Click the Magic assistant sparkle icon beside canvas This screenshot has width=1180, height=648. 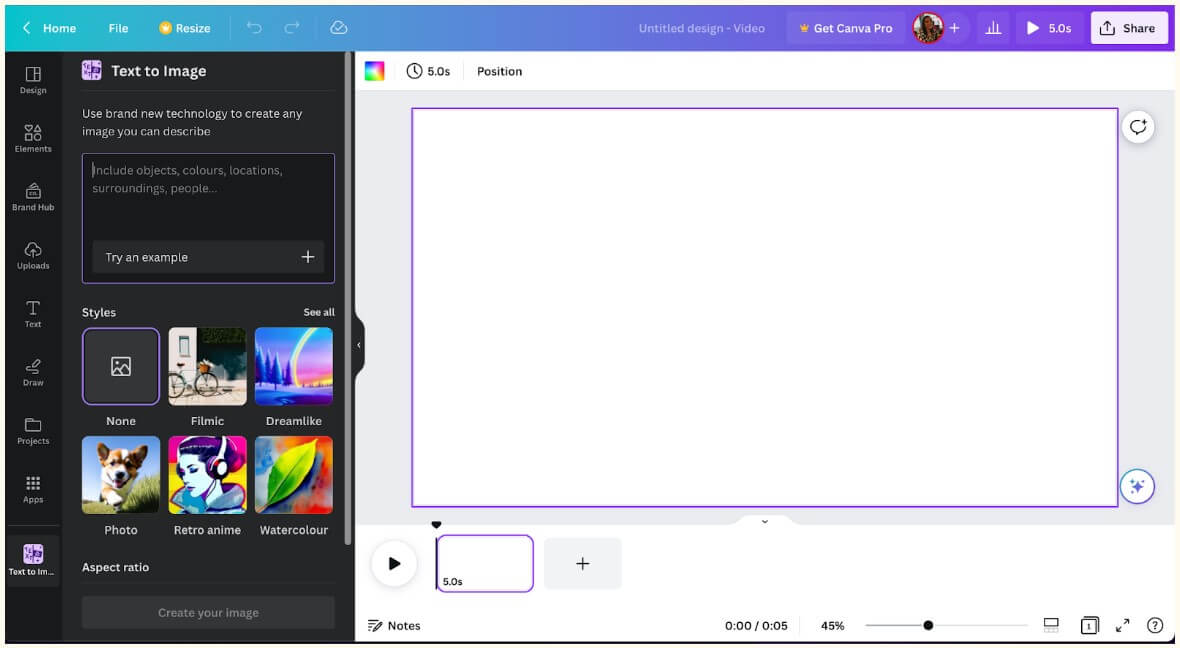[x=1137, y=487]
